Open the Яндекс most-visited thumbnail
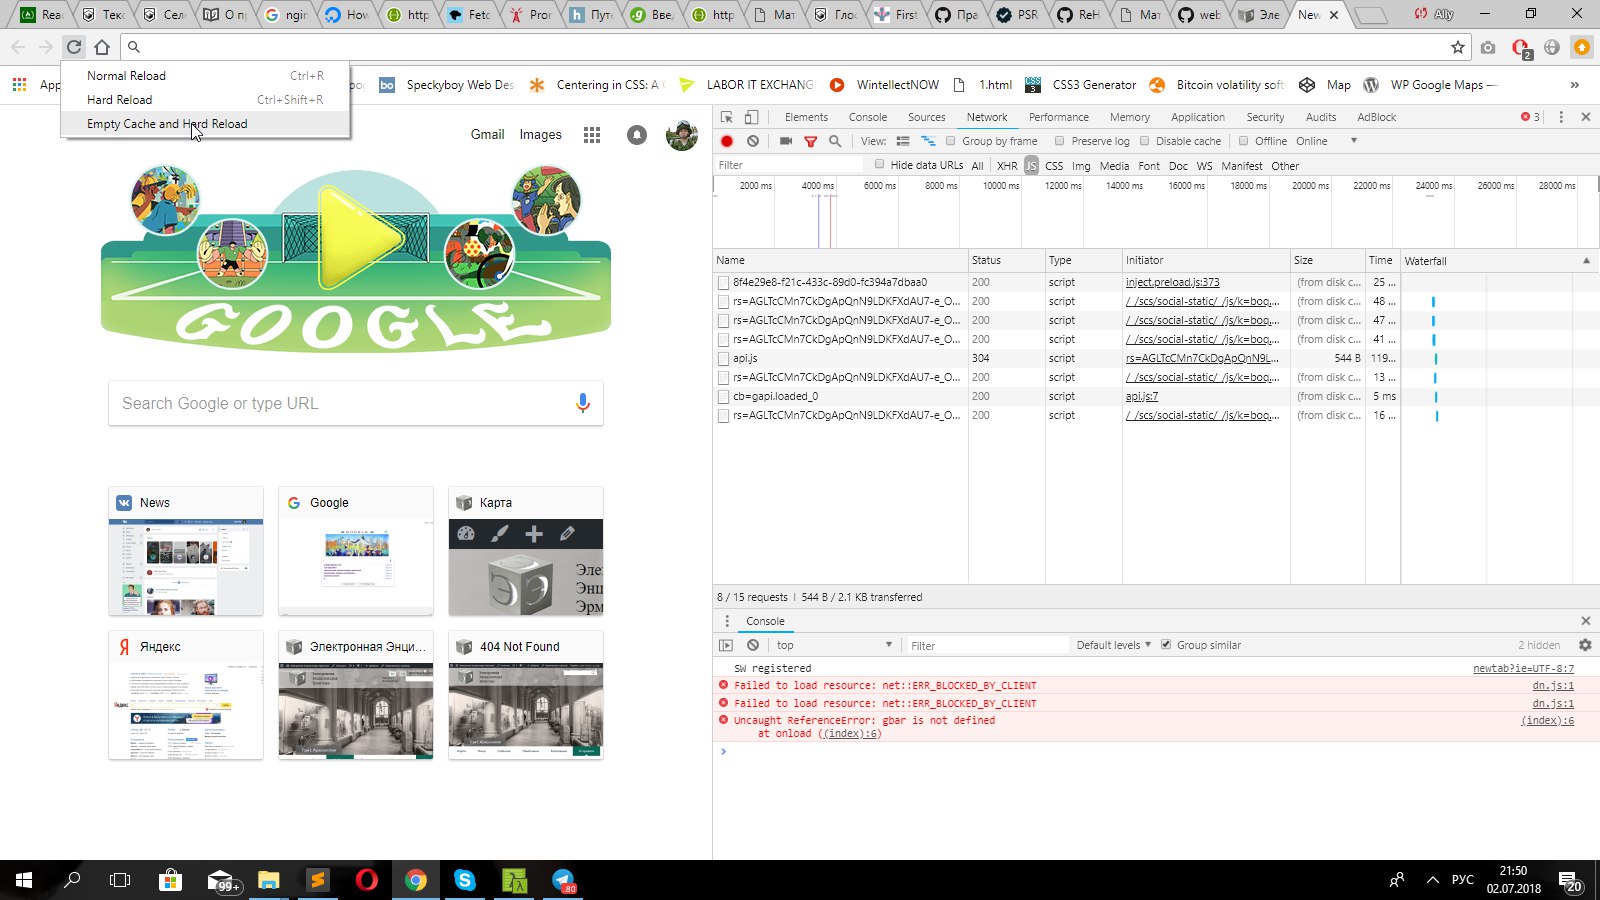The height and width of the screenshot is (900, 1600). click(186, 695)
